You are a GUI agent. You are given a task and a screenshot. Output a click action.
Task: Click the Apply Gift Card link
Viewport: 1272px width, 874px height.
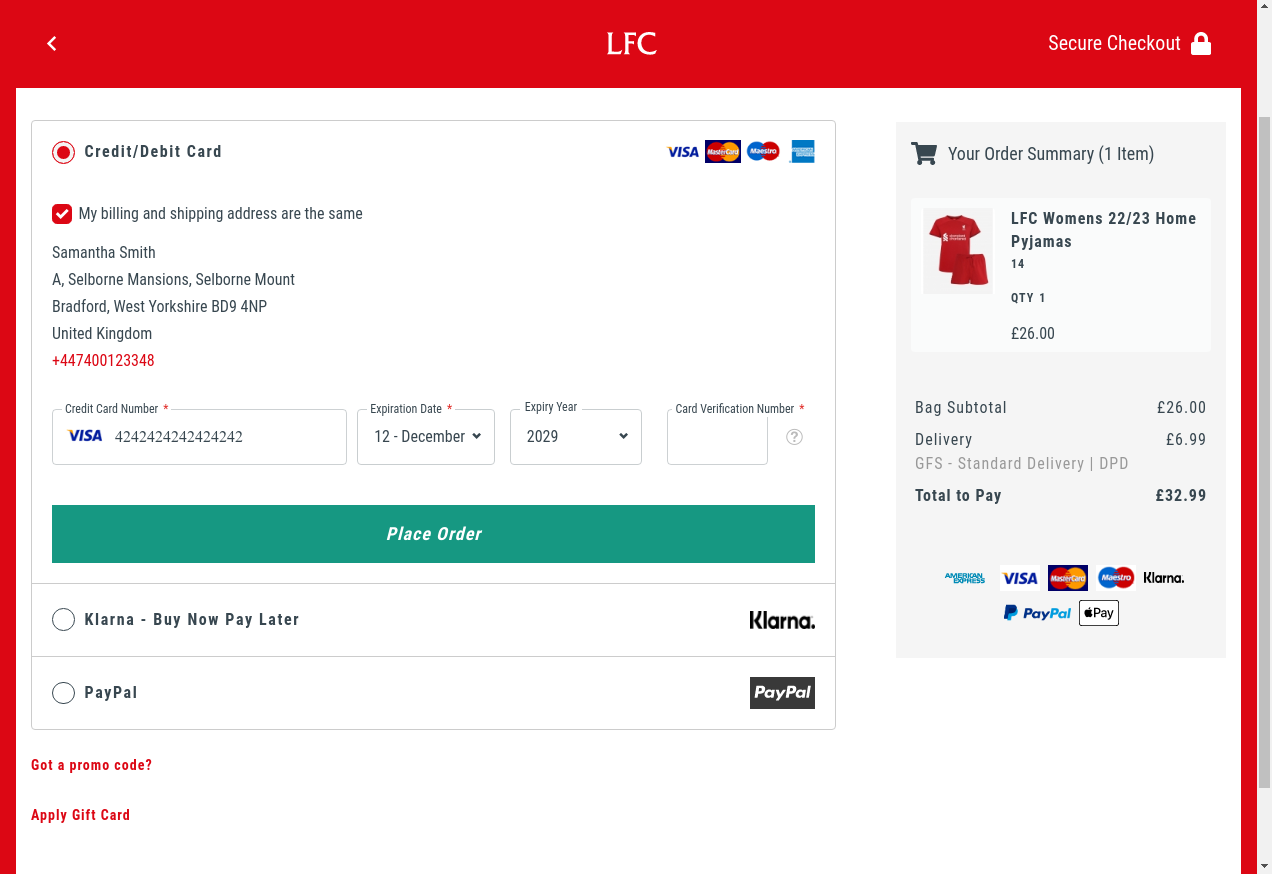[81, 815]
